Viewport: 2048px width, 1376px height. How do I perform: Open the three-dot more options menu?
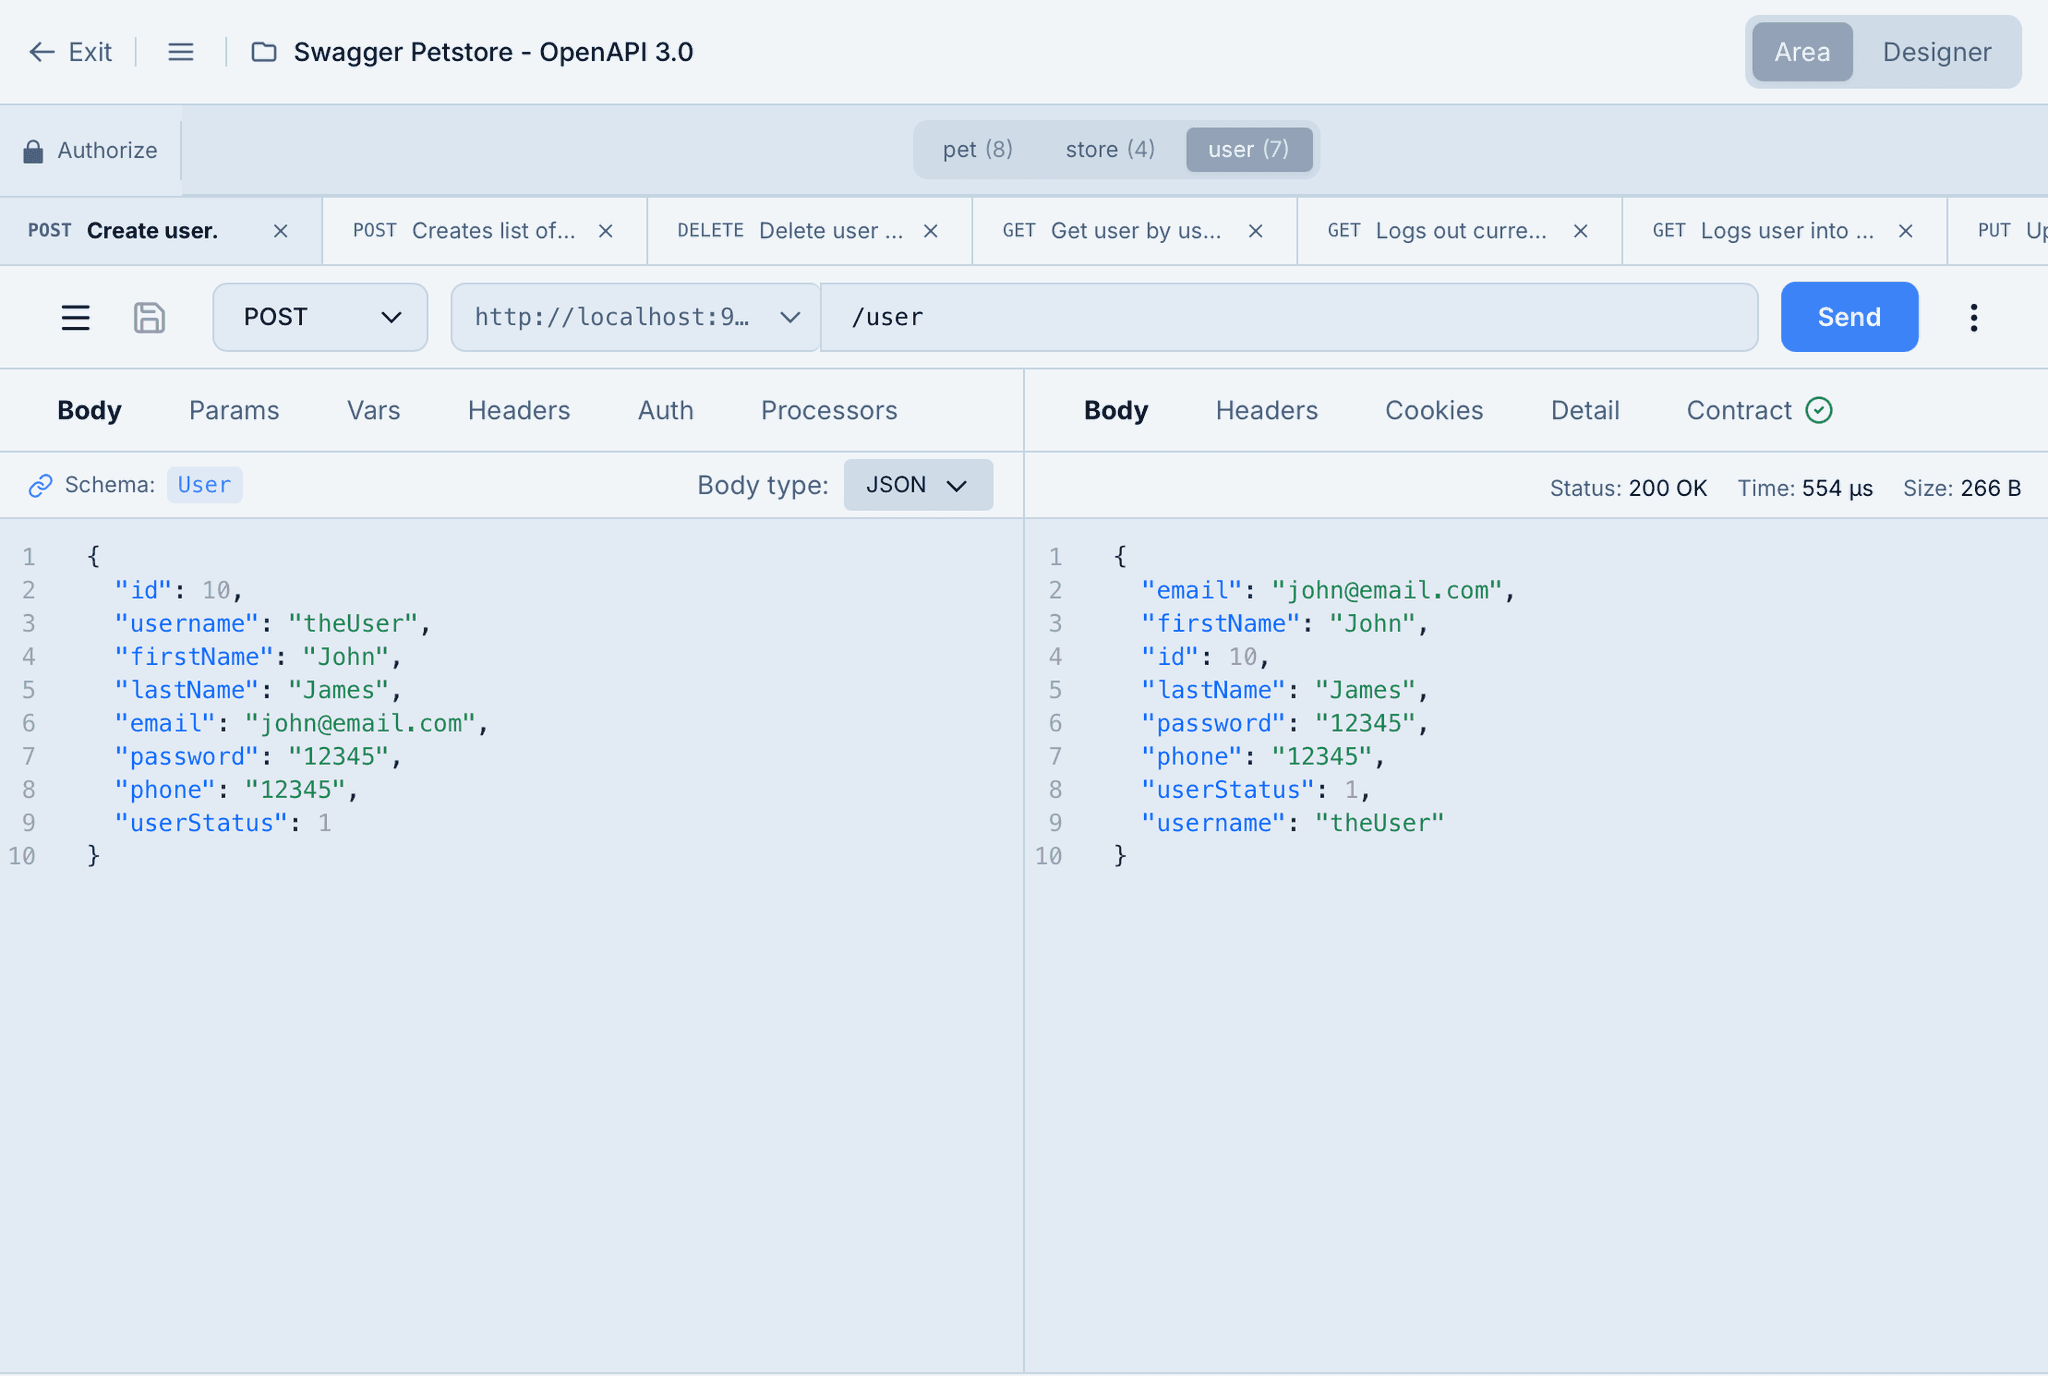(x=1973, y=318)
